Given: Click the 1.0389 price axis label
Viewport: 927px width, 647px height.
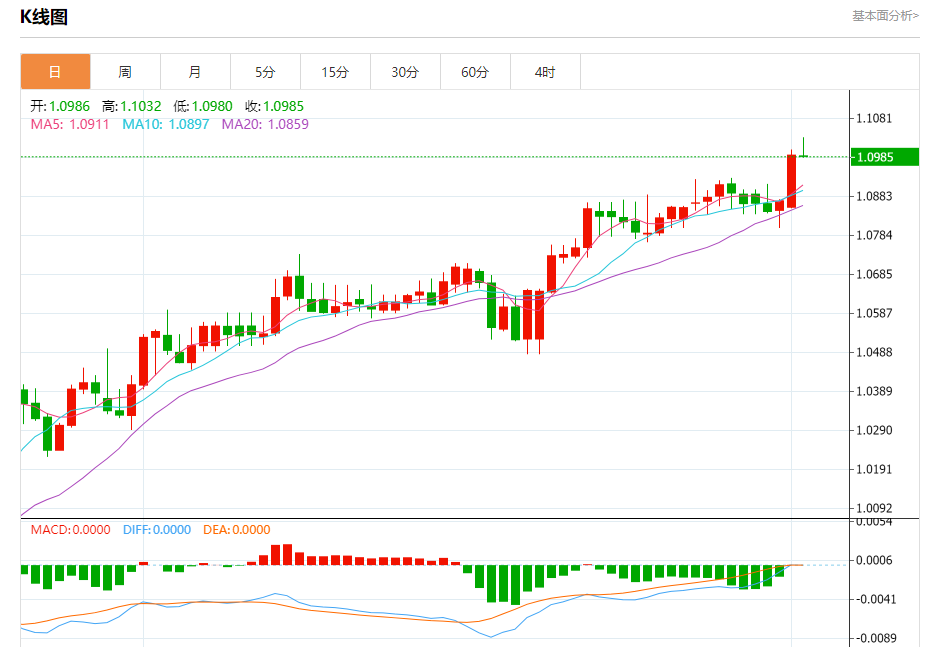Looking at the screenshot, I should pyautogui.click(x=874, y=392).
